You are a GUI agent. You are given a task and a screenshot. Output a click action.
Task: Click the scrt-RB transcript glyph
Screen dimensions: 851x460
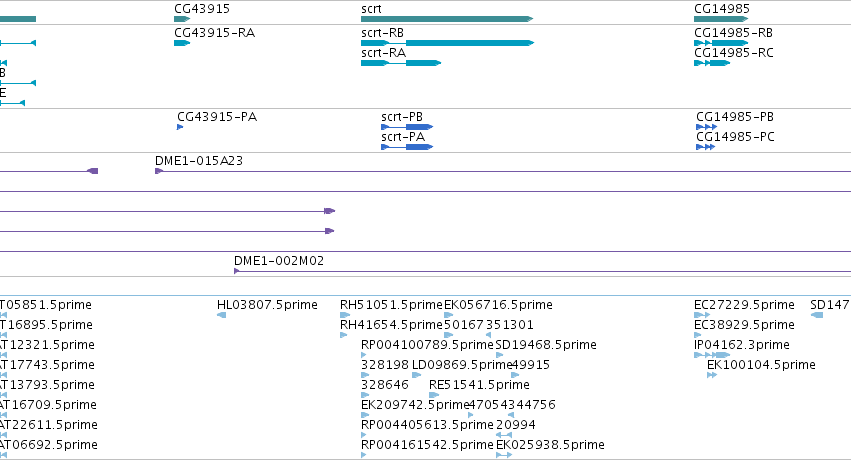447,43
